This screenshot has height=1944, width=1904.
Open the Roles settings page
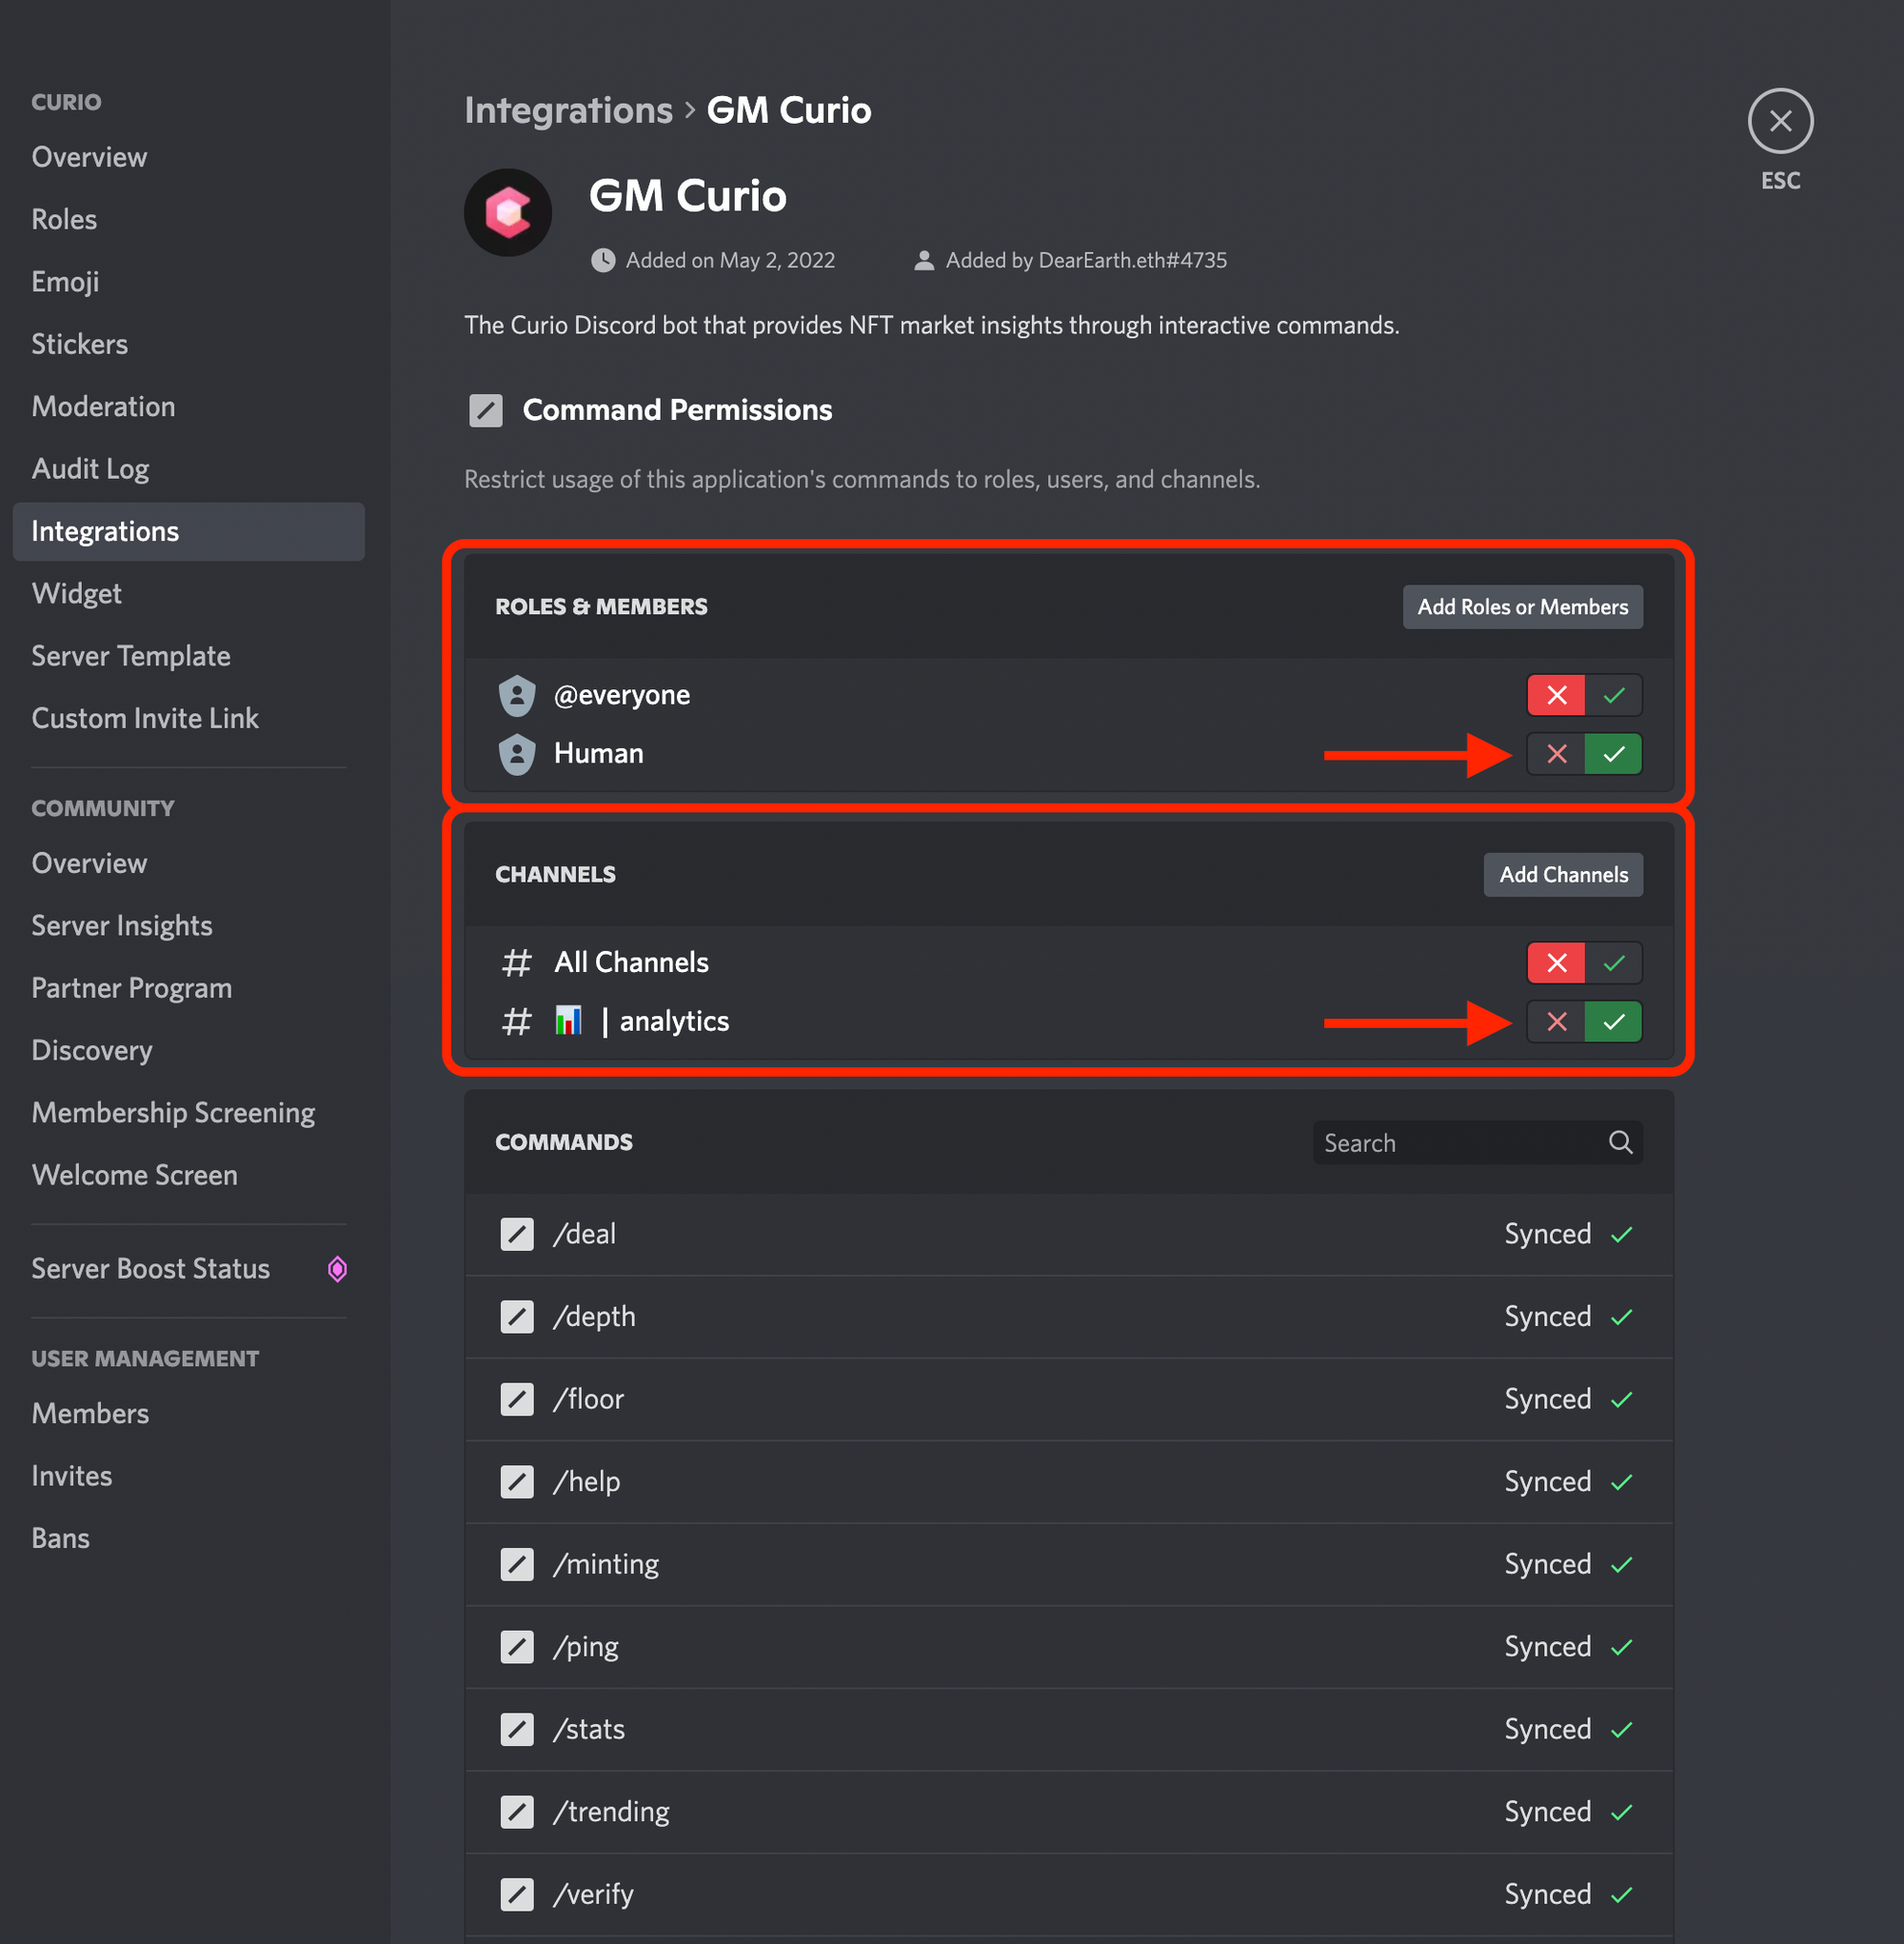pyautogui.click(x=189, y=219)
